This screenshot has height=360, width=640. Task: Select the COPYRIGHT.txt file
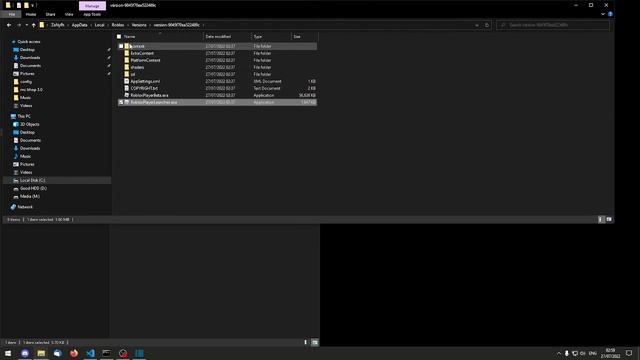pos(144,88)
